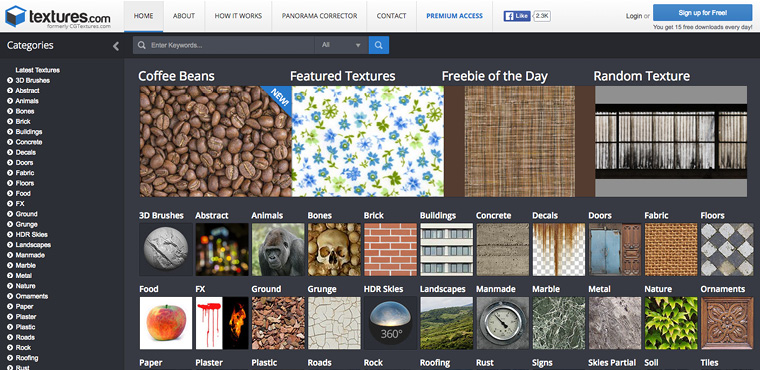
Task: Select Landscapes in the sidebar
Action: tap(33, 245)
